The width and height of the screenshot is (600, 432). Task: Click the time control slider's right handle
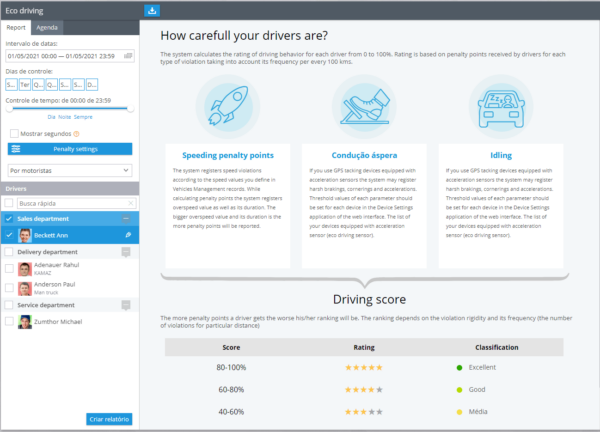coord(130,109)
